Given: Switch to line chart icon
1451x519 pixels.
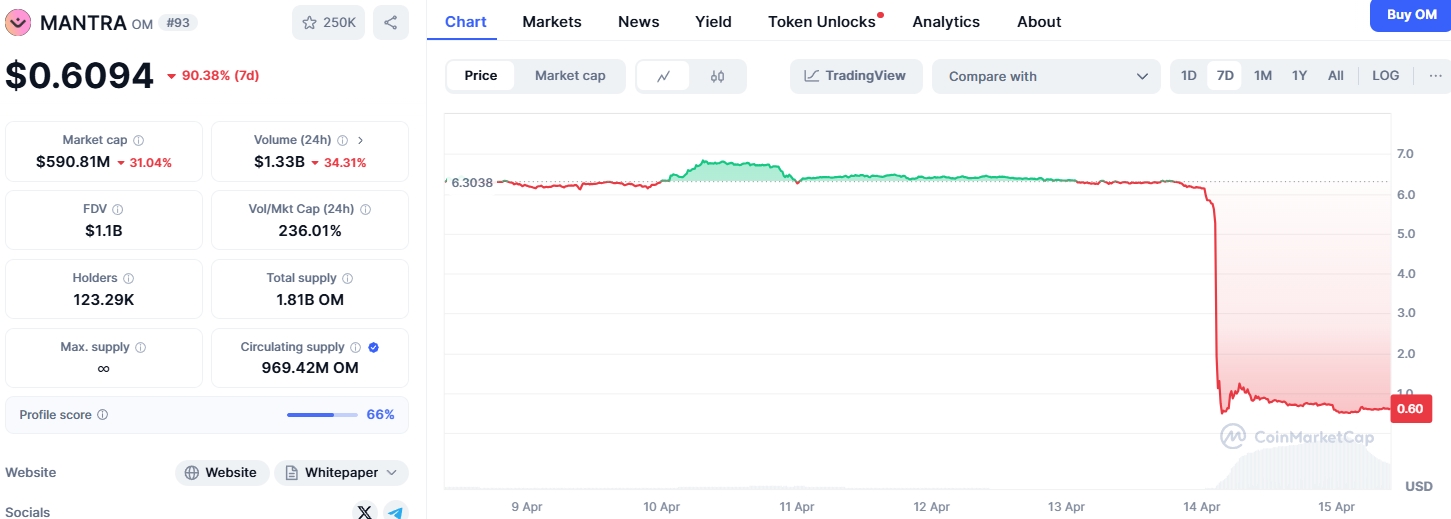Looking at the screenshot, I should point(664,76).
